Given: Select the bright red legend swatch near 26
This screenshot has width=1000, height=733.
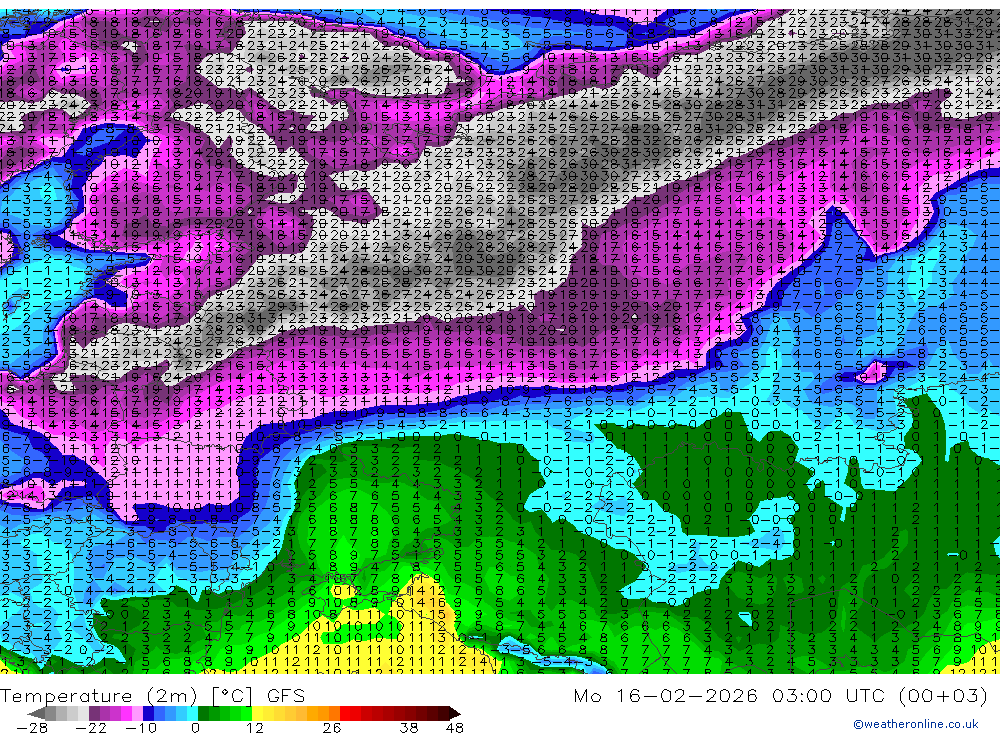Looking at the screenshot, I should click(x=345, y=714).
